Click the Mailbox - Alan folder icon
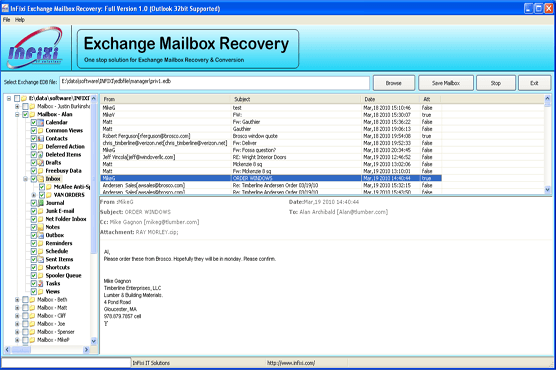Screen dimensions: 556x370 (x=33, y=114)
